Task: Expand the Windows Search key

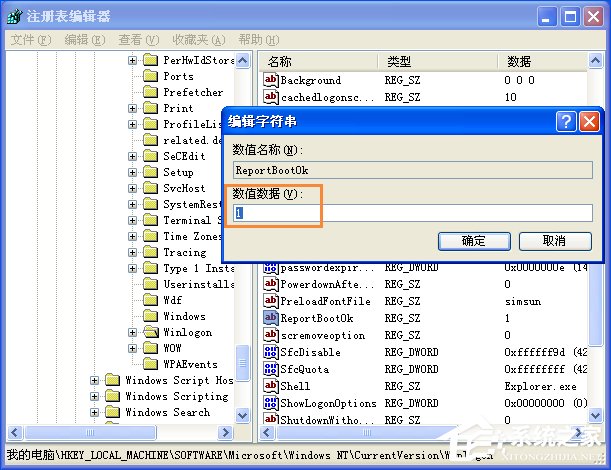Action: [x=94, y=412]
